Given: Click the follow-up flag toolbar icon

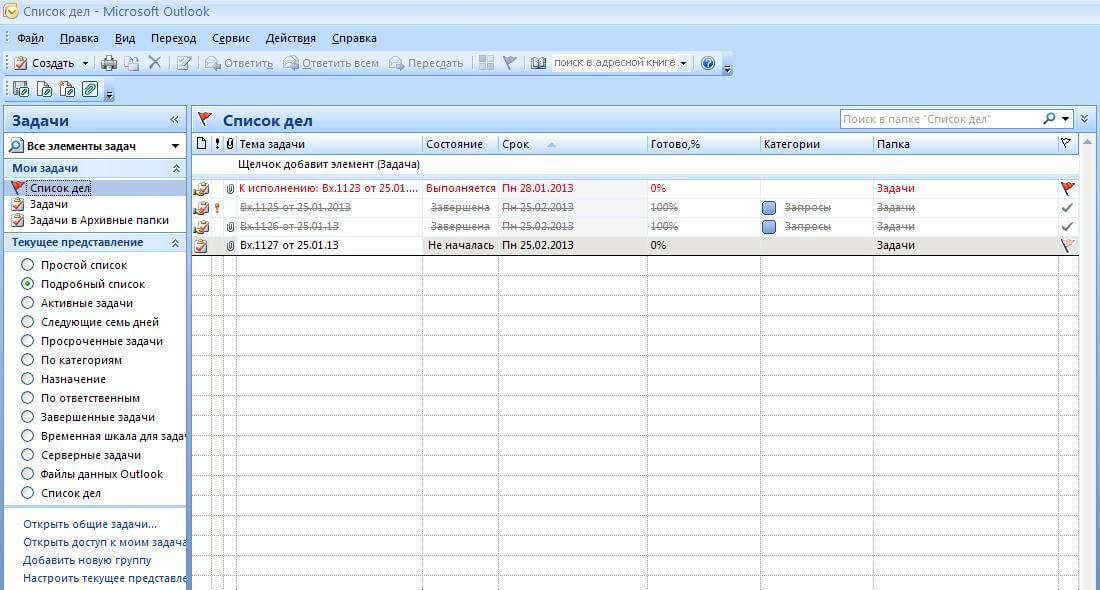Looking at the screenshot, I should 509,63.
